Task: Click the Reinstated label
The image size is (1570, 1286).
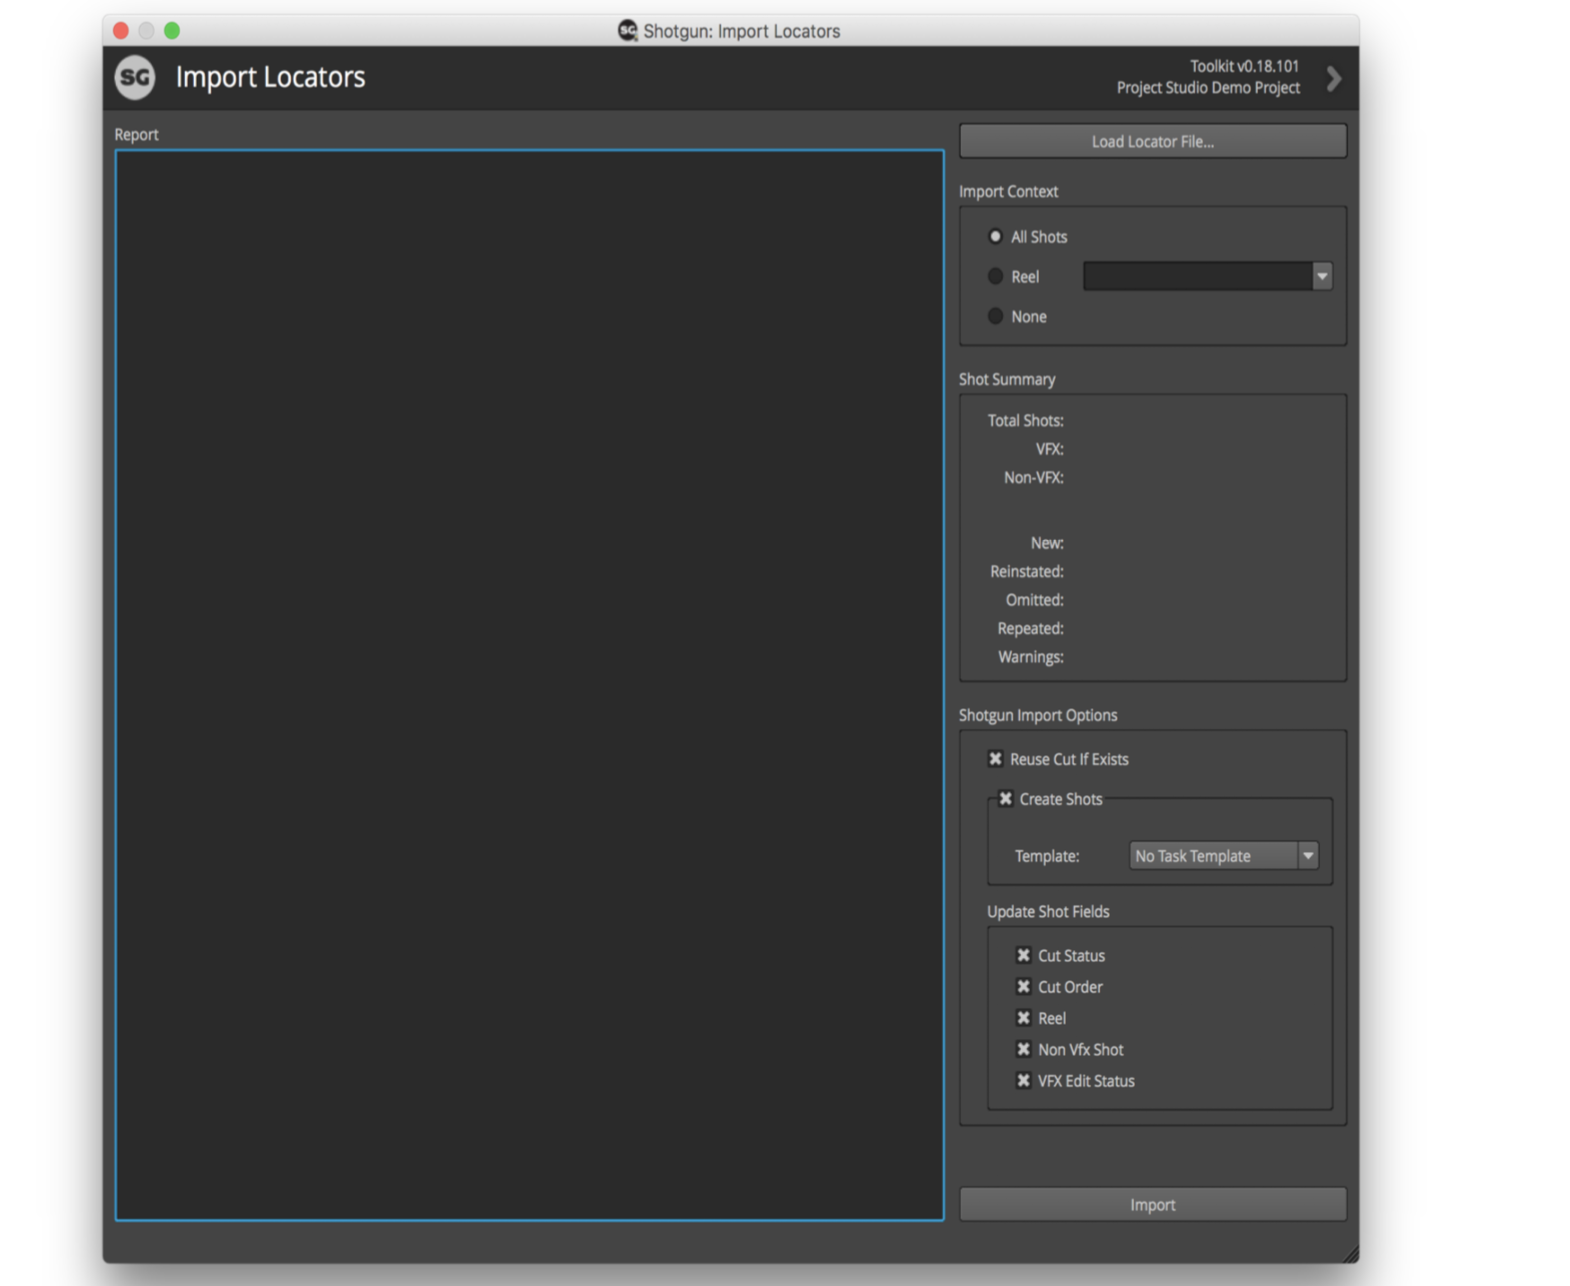Action: (x=1026, y=572)
